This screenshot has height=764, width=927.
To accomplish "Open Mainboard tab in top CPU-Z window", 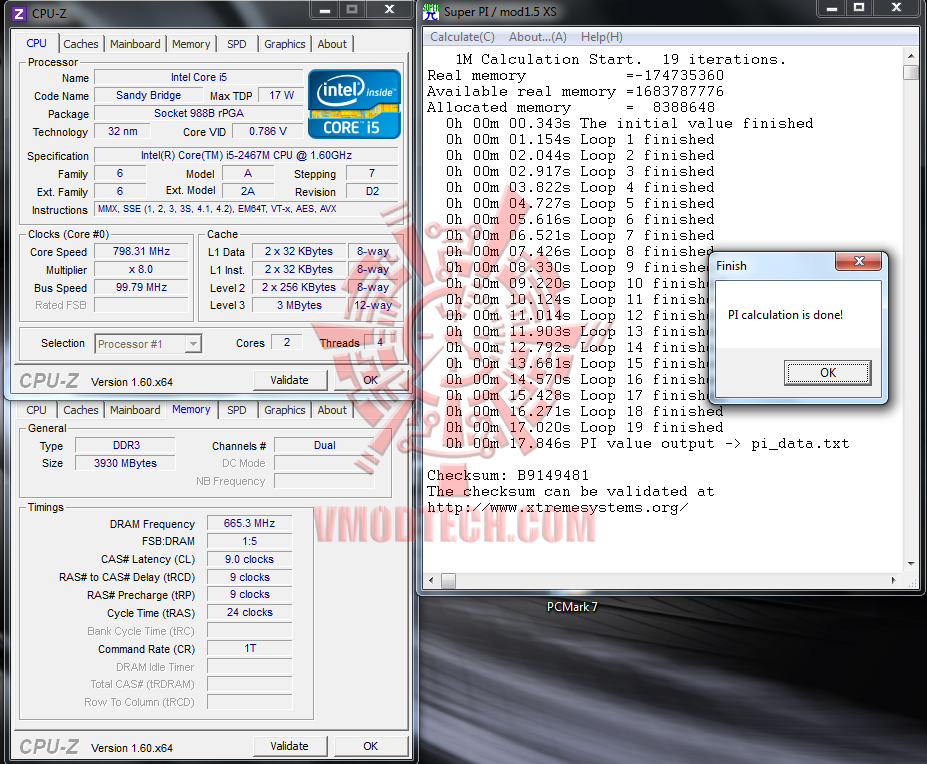I will pyautogui.click(x=135, y=44).
